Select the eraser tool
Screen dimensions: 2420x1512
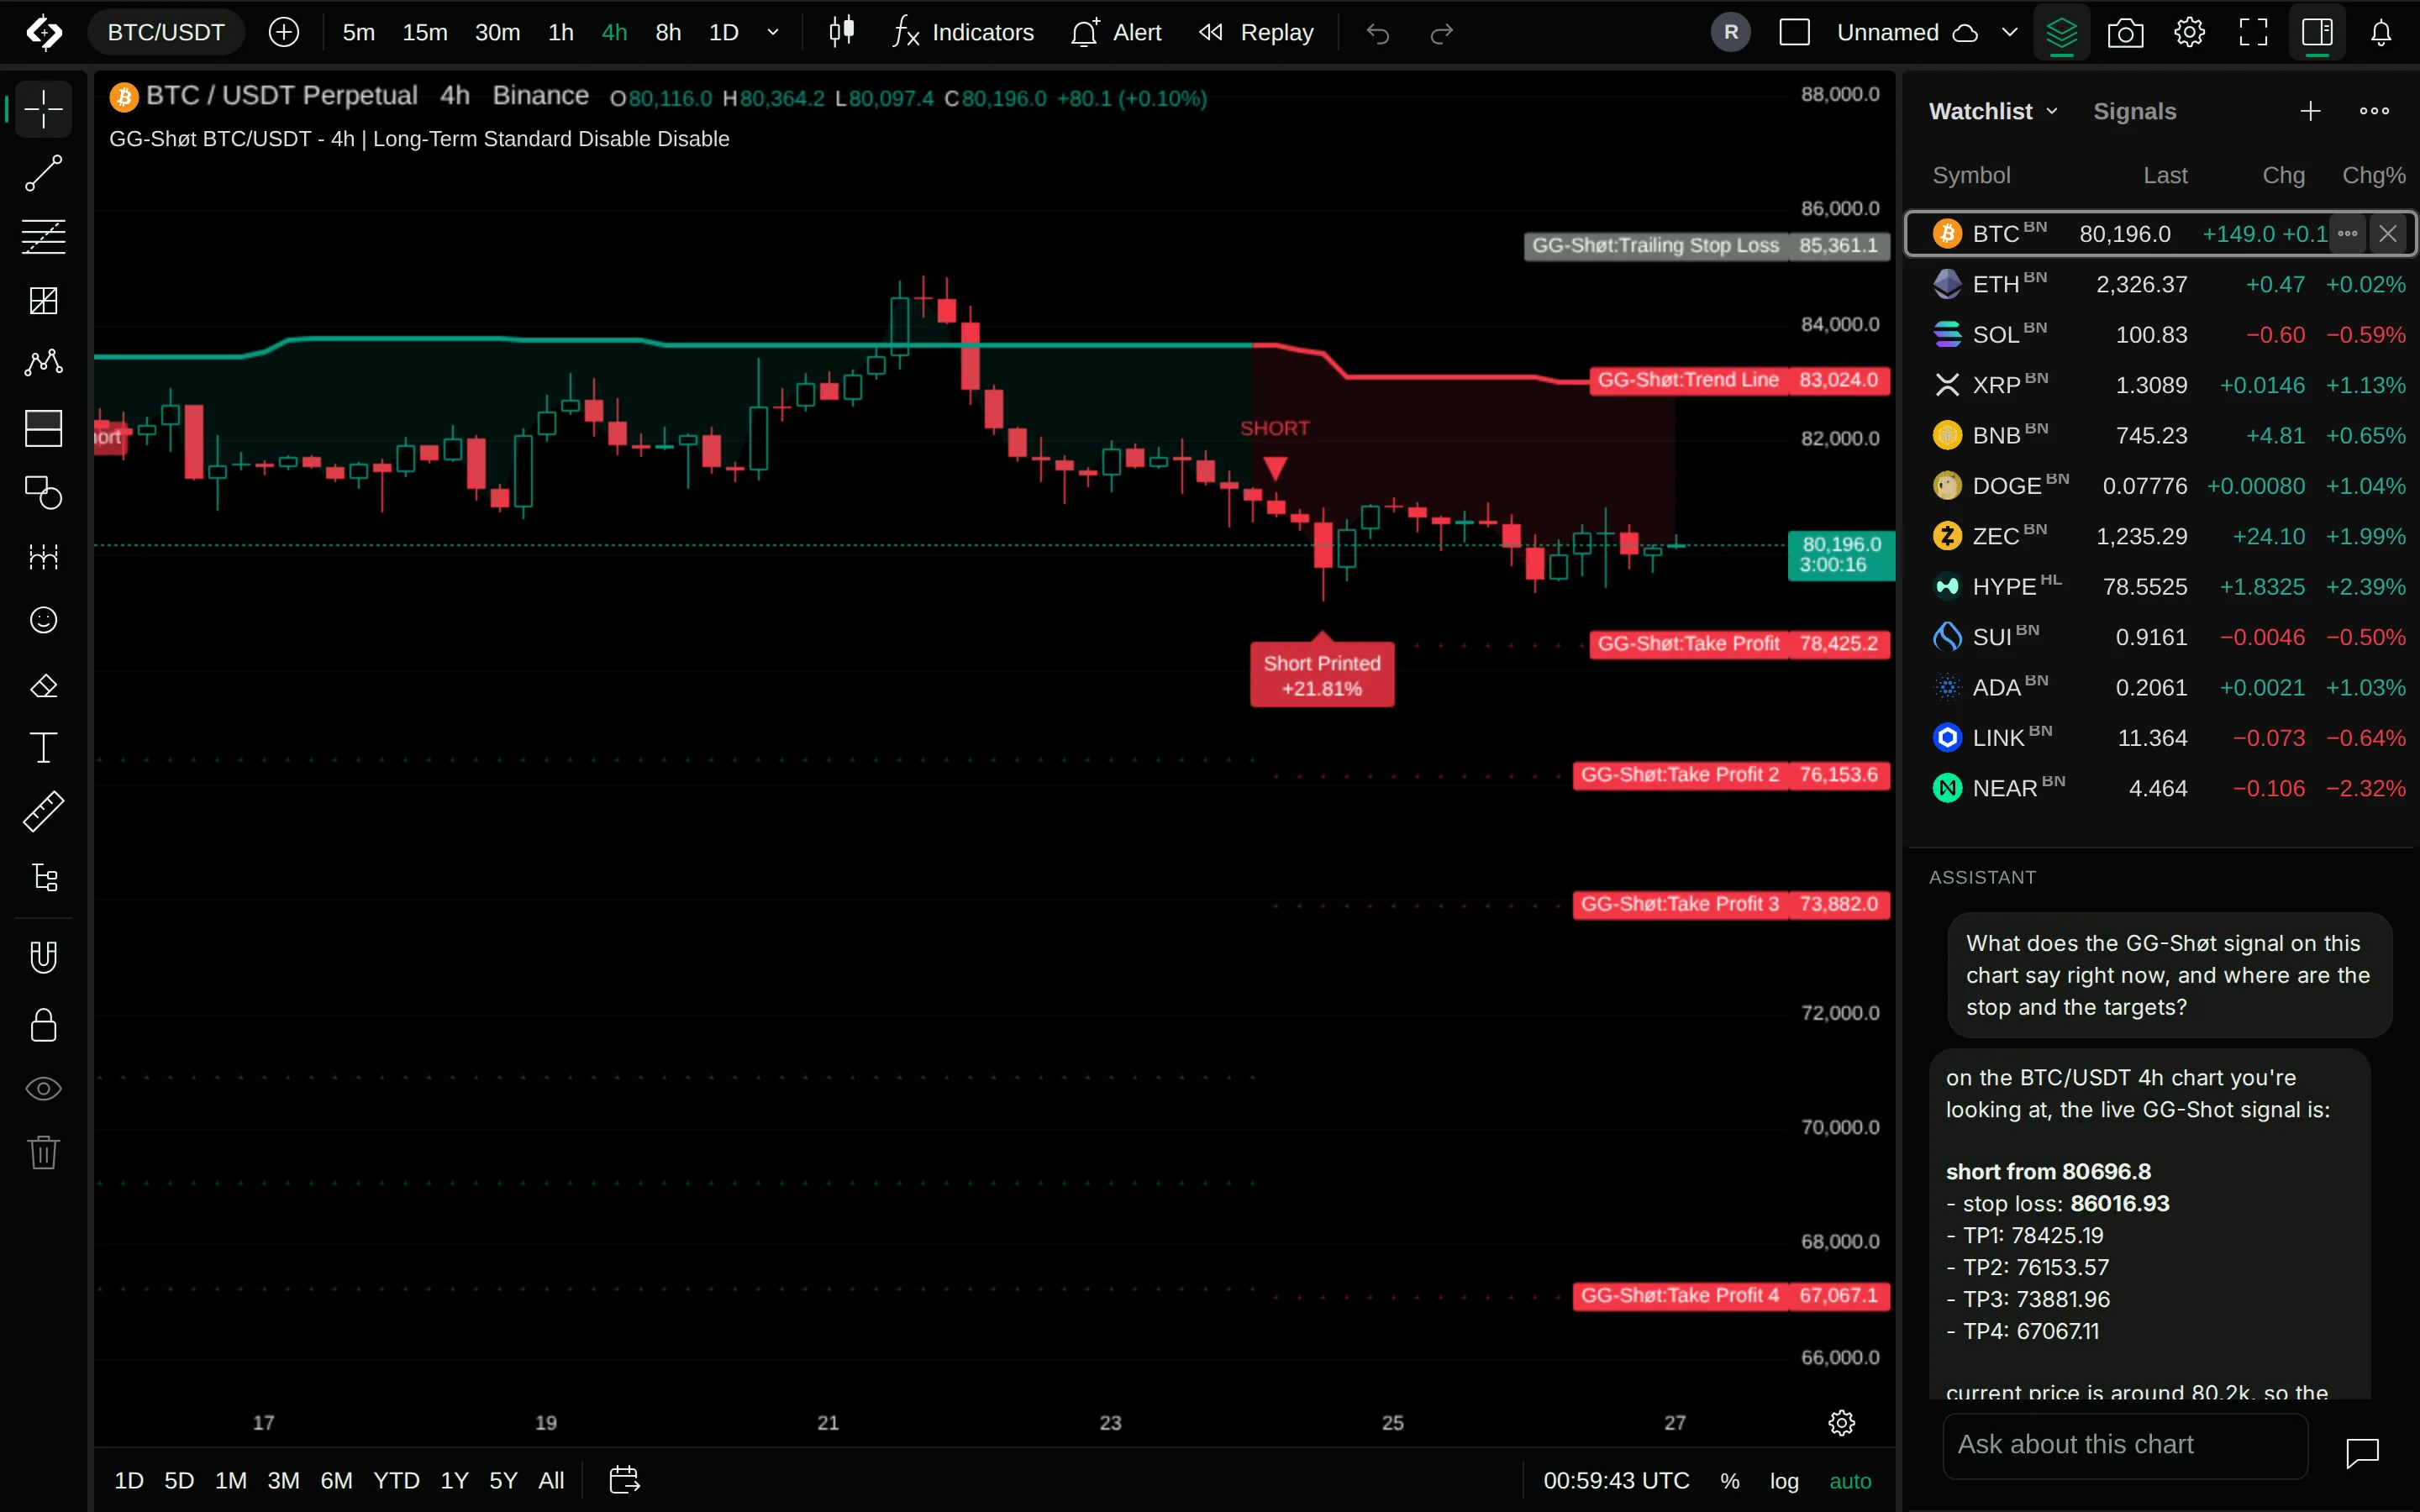click(43, 685)
